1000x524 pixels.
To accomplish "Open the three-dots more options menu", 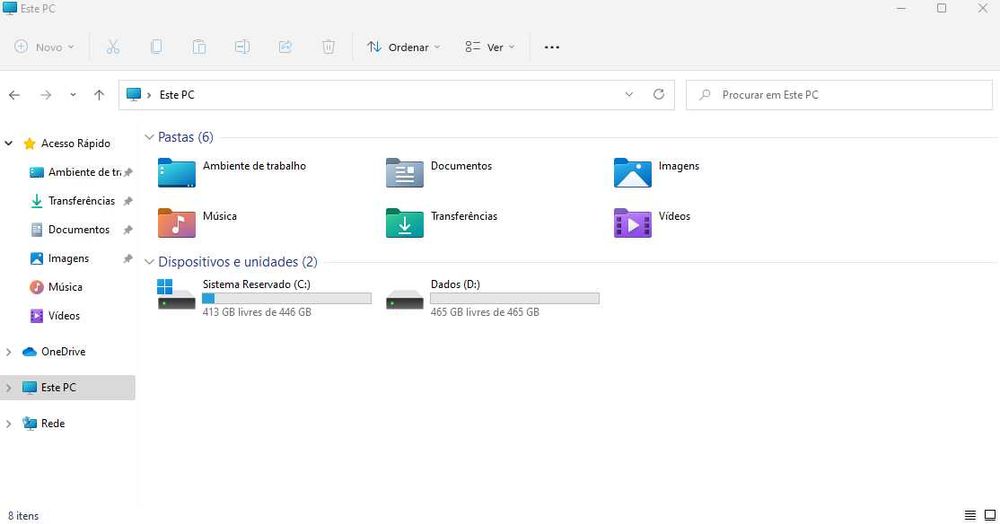I will [x=552, y=47].
